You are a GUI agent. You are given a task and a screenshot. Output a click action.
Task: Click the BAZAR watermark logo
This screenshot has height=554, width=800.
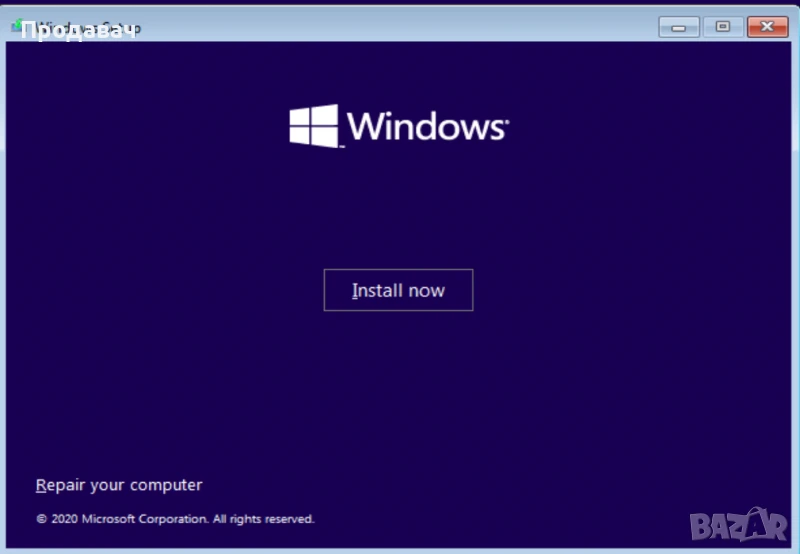click(742, 522)
